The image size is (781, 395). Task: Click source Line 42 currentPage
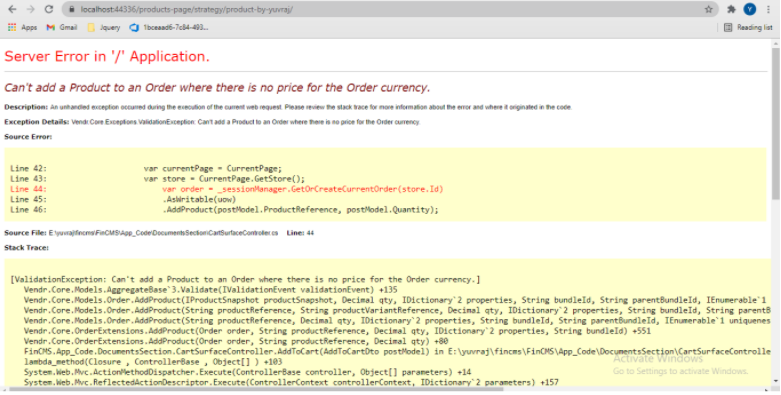[146, 168]
